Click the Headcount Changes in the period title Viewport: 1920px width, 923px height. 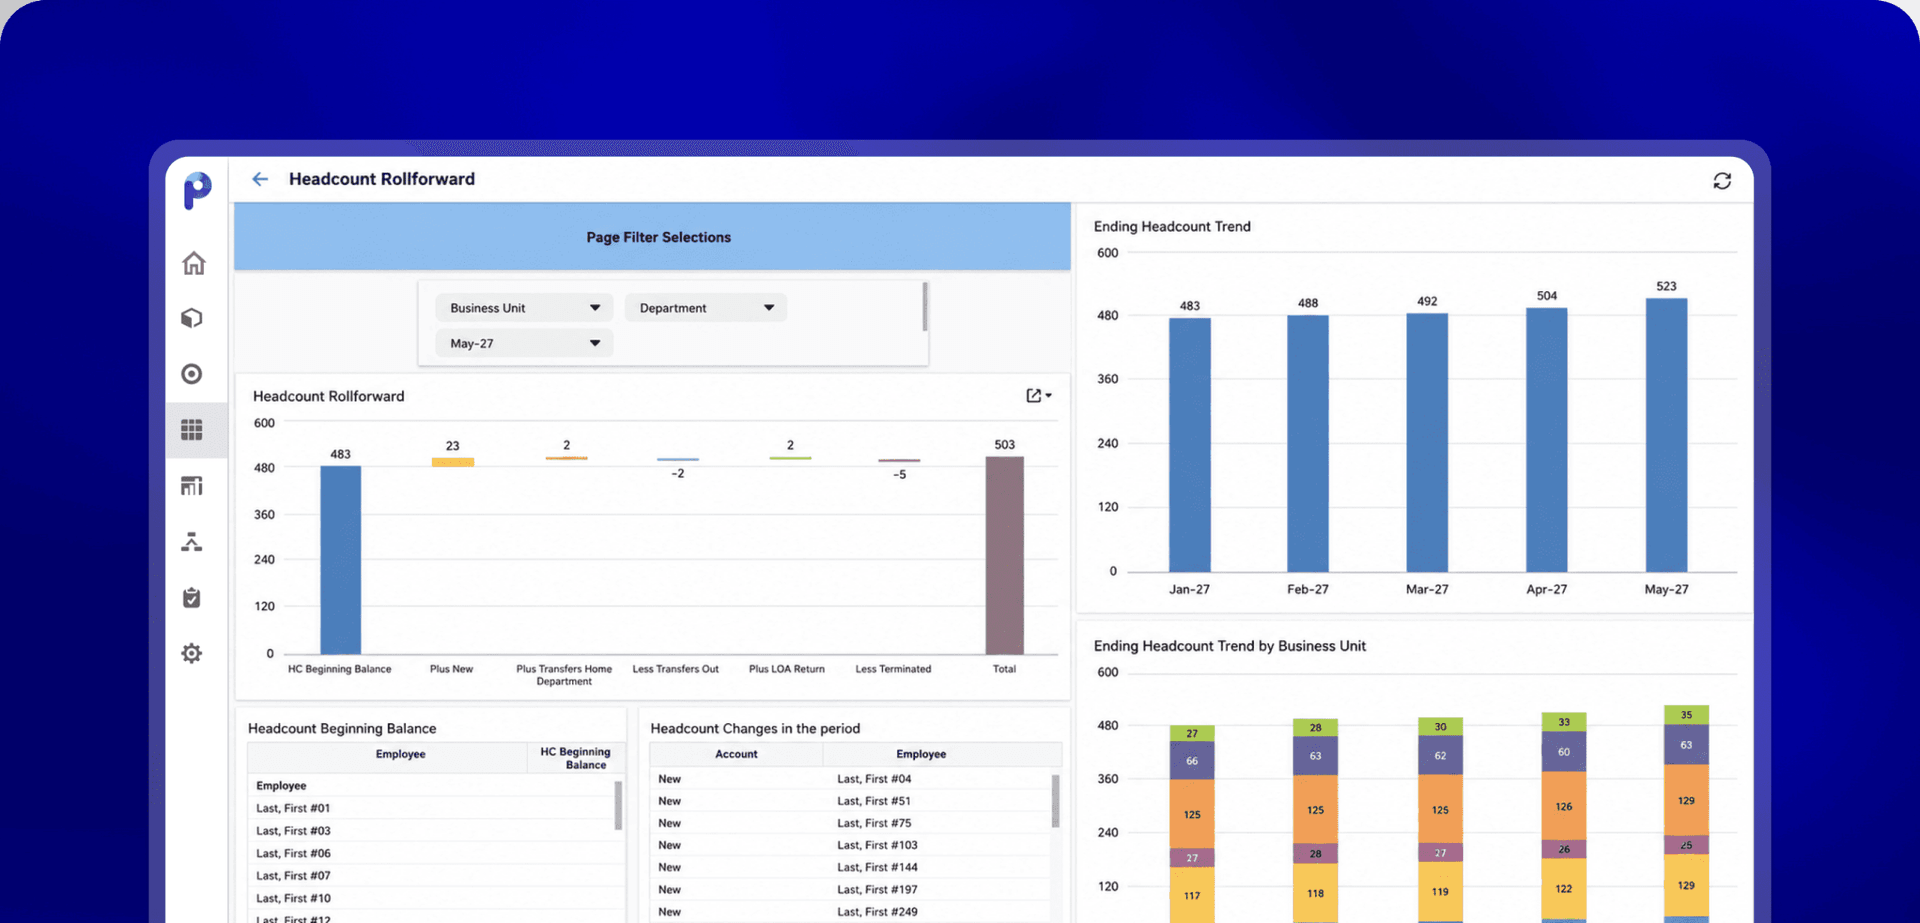[755, 729]
